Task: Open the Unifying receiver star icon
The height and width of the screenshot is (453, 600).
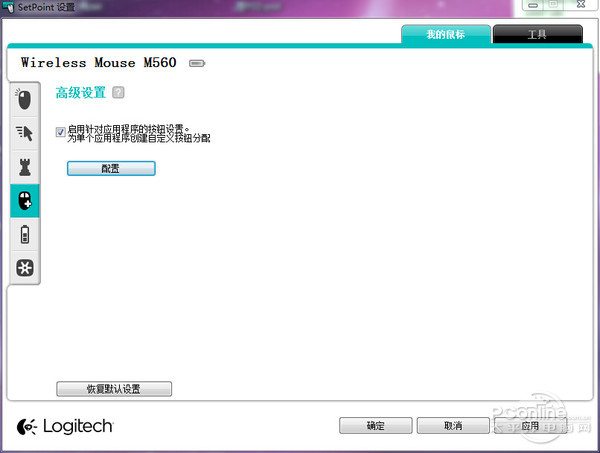Action: (x=24, y=267)
